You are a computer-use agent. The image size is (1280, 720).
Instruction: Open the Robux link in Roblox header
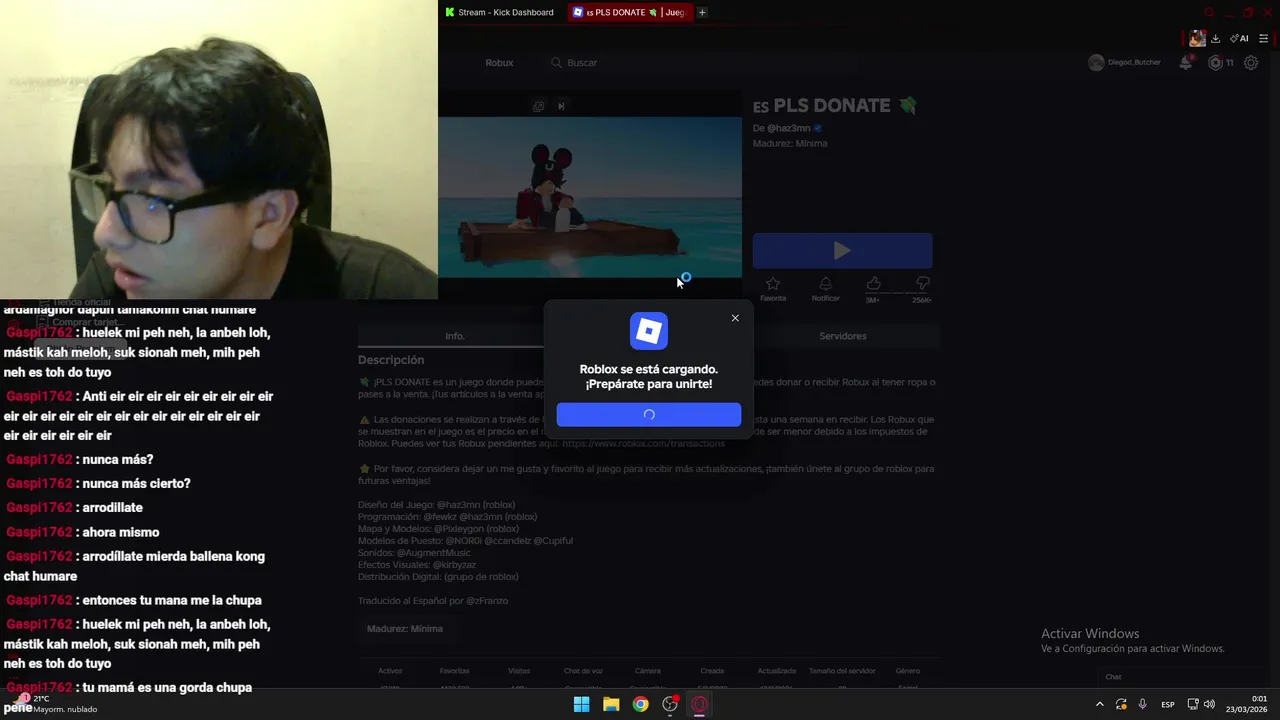[499, 62]
